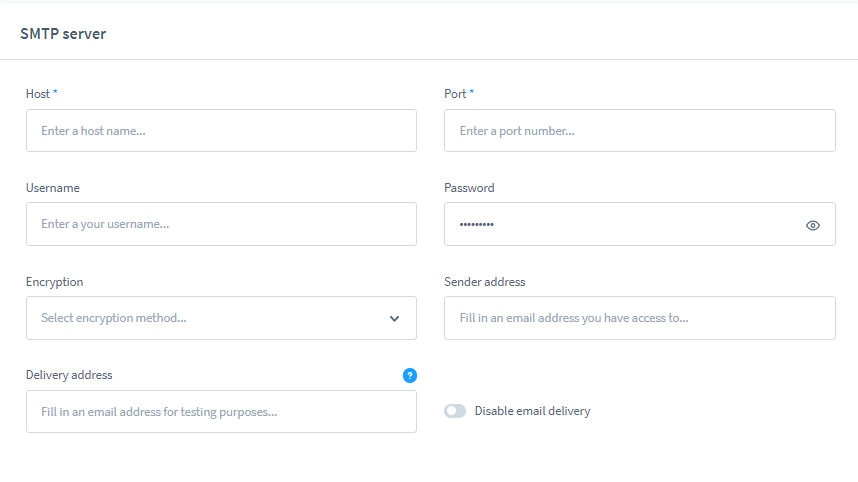
Task: Focus the Sender address email field
Action: [639, 318]
